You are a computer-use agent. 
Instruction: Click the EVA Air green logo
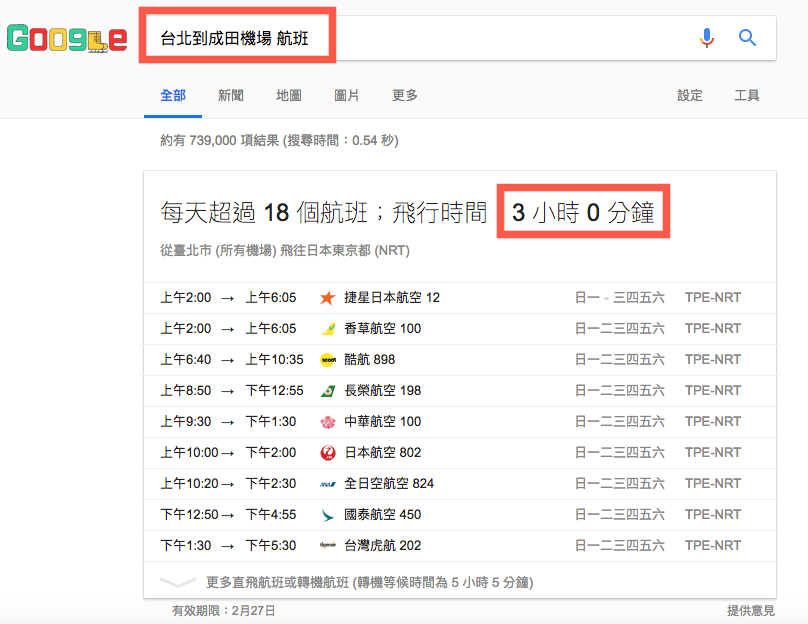click(328, 391)
